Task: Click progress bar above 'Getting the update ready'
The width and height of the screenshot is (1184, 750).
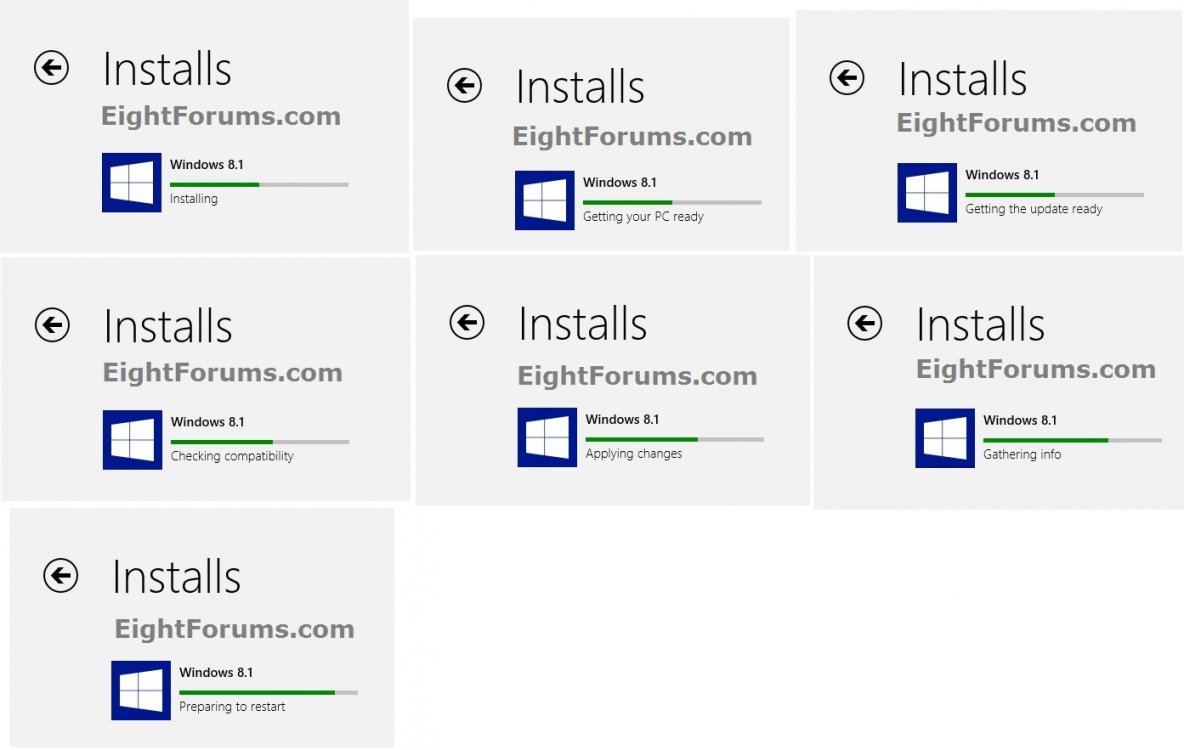Action: (x=1054, y=195)
